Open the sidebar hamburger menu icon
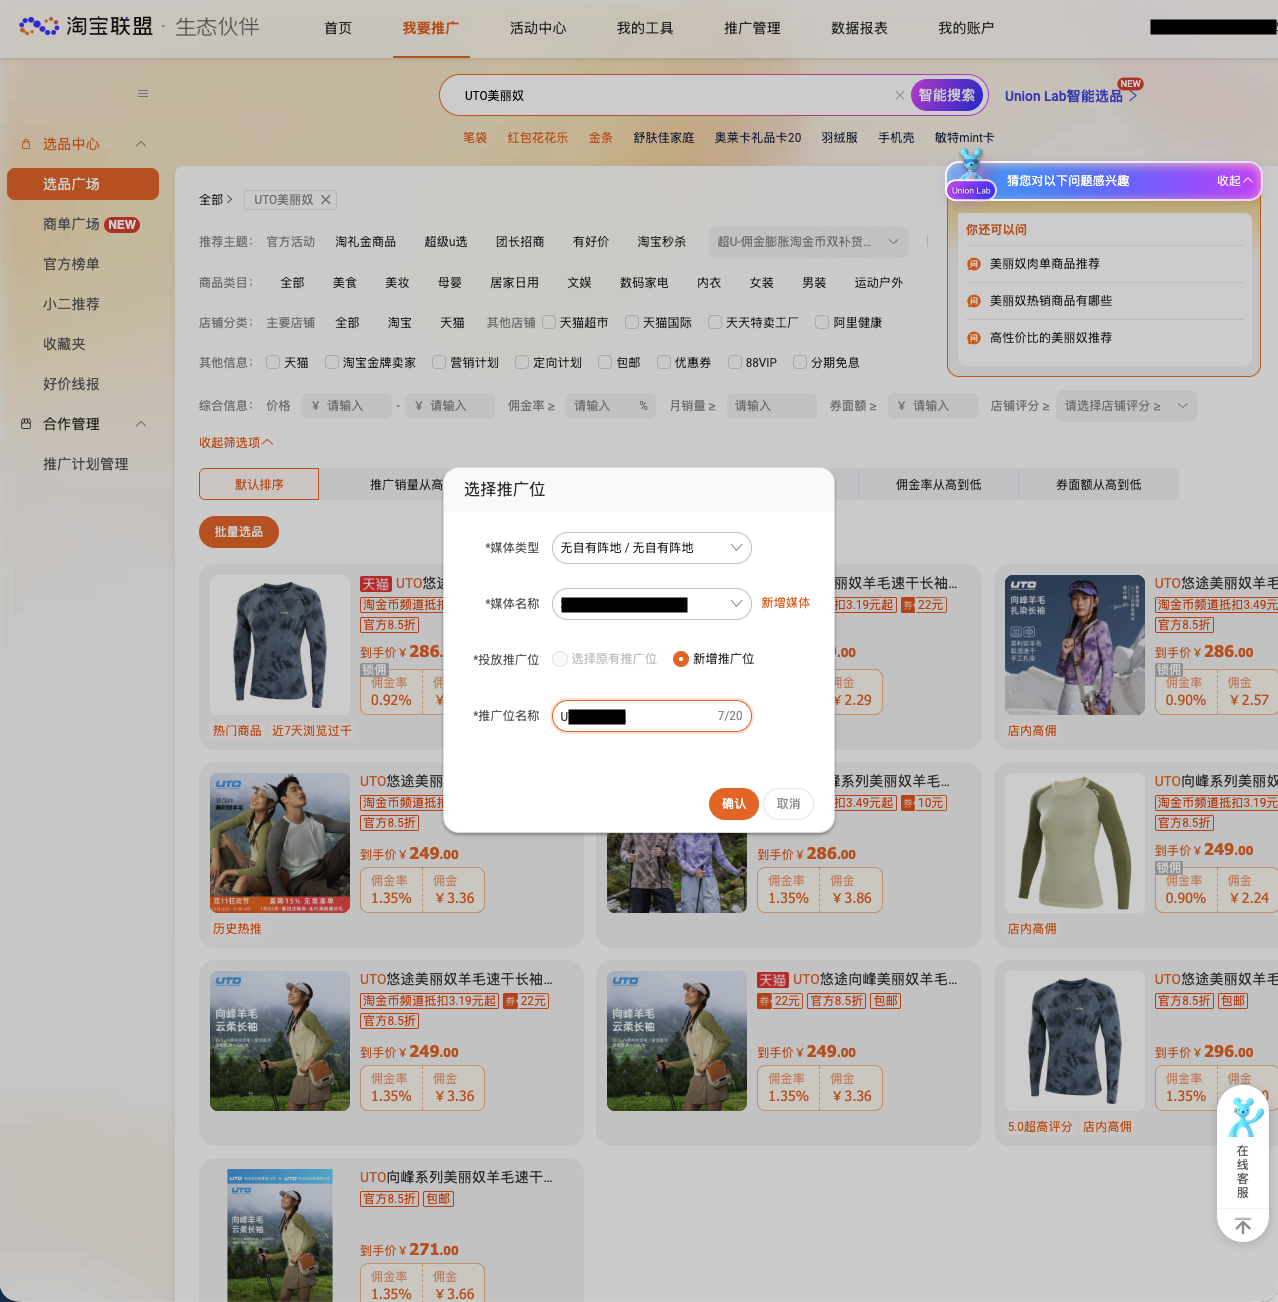Viewport: 1278px width, 1302px height. (x=142, y=93)
